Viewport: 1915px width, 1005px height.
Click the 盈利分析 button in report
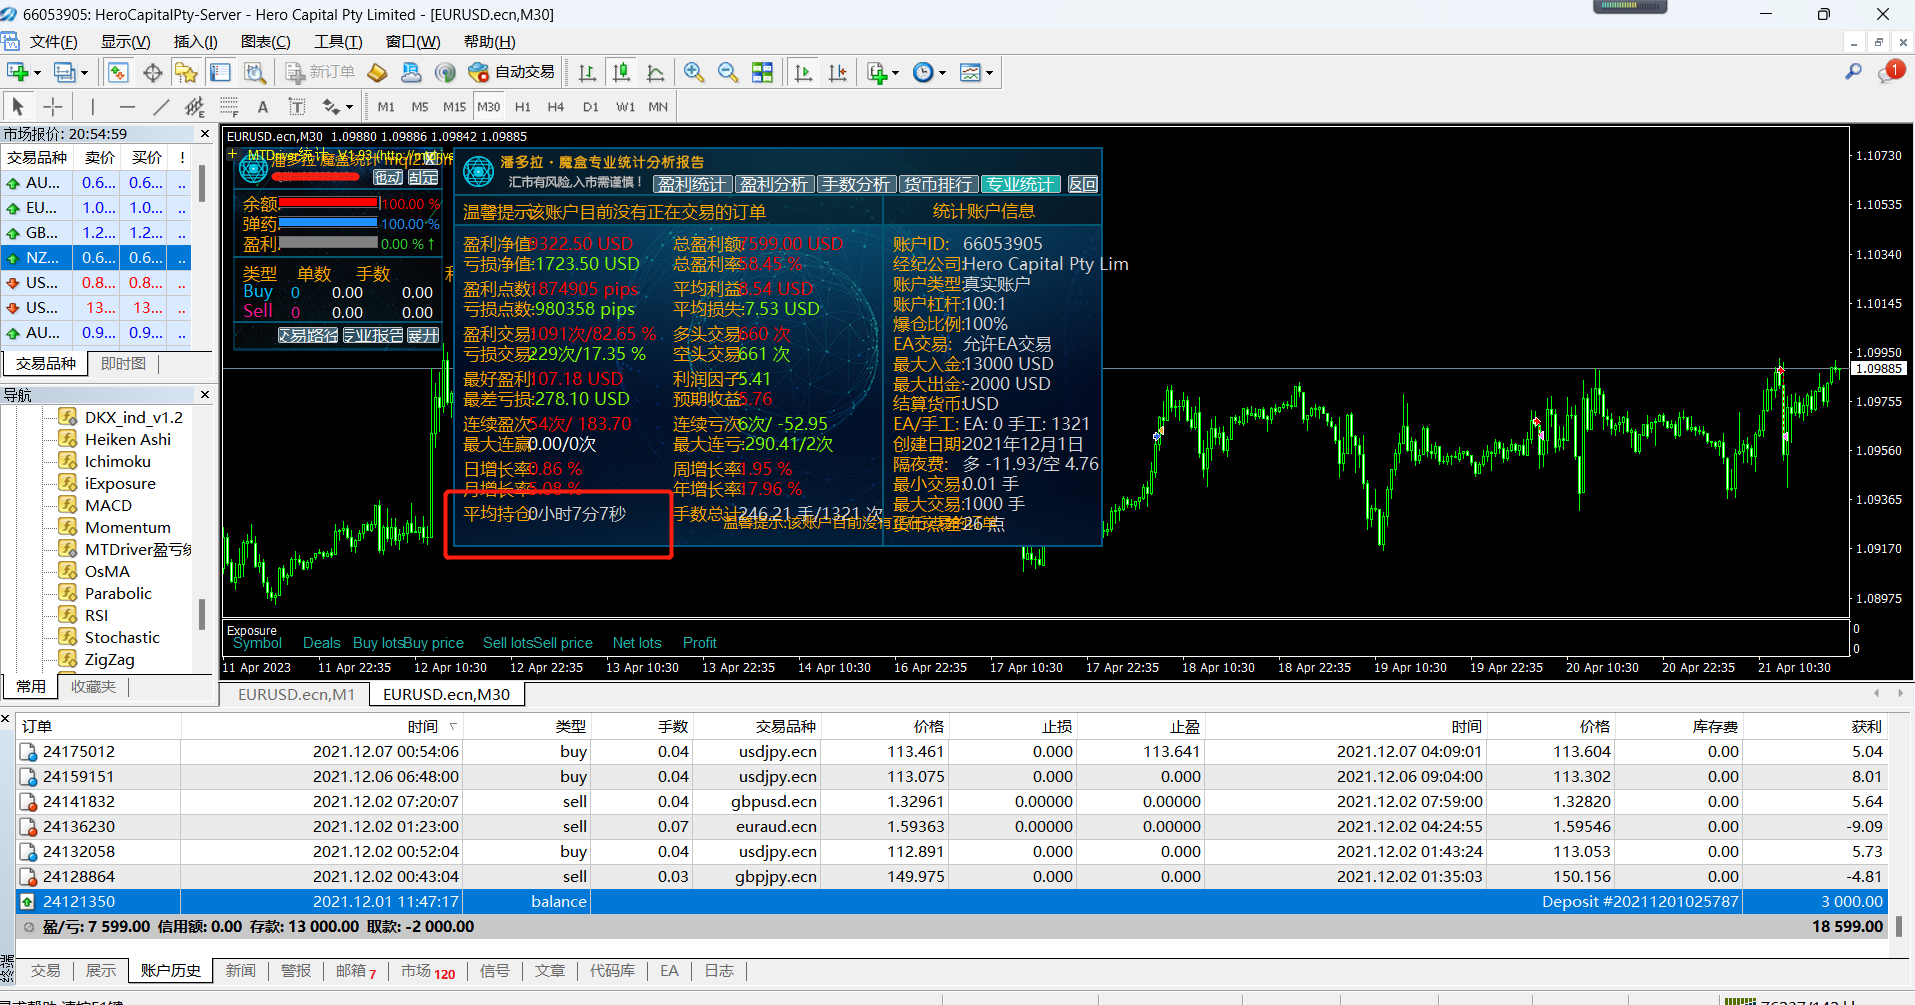774,184
